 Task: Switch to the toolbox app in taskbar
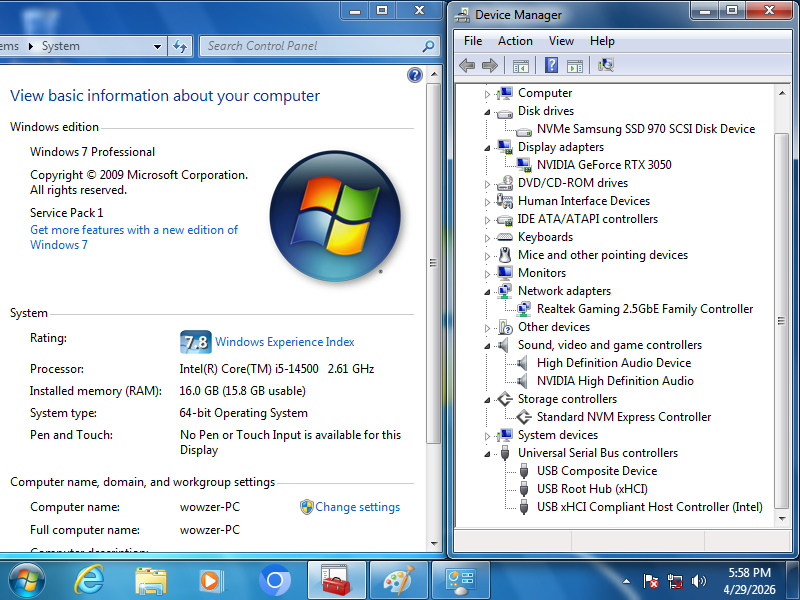(x=336, y=580)
